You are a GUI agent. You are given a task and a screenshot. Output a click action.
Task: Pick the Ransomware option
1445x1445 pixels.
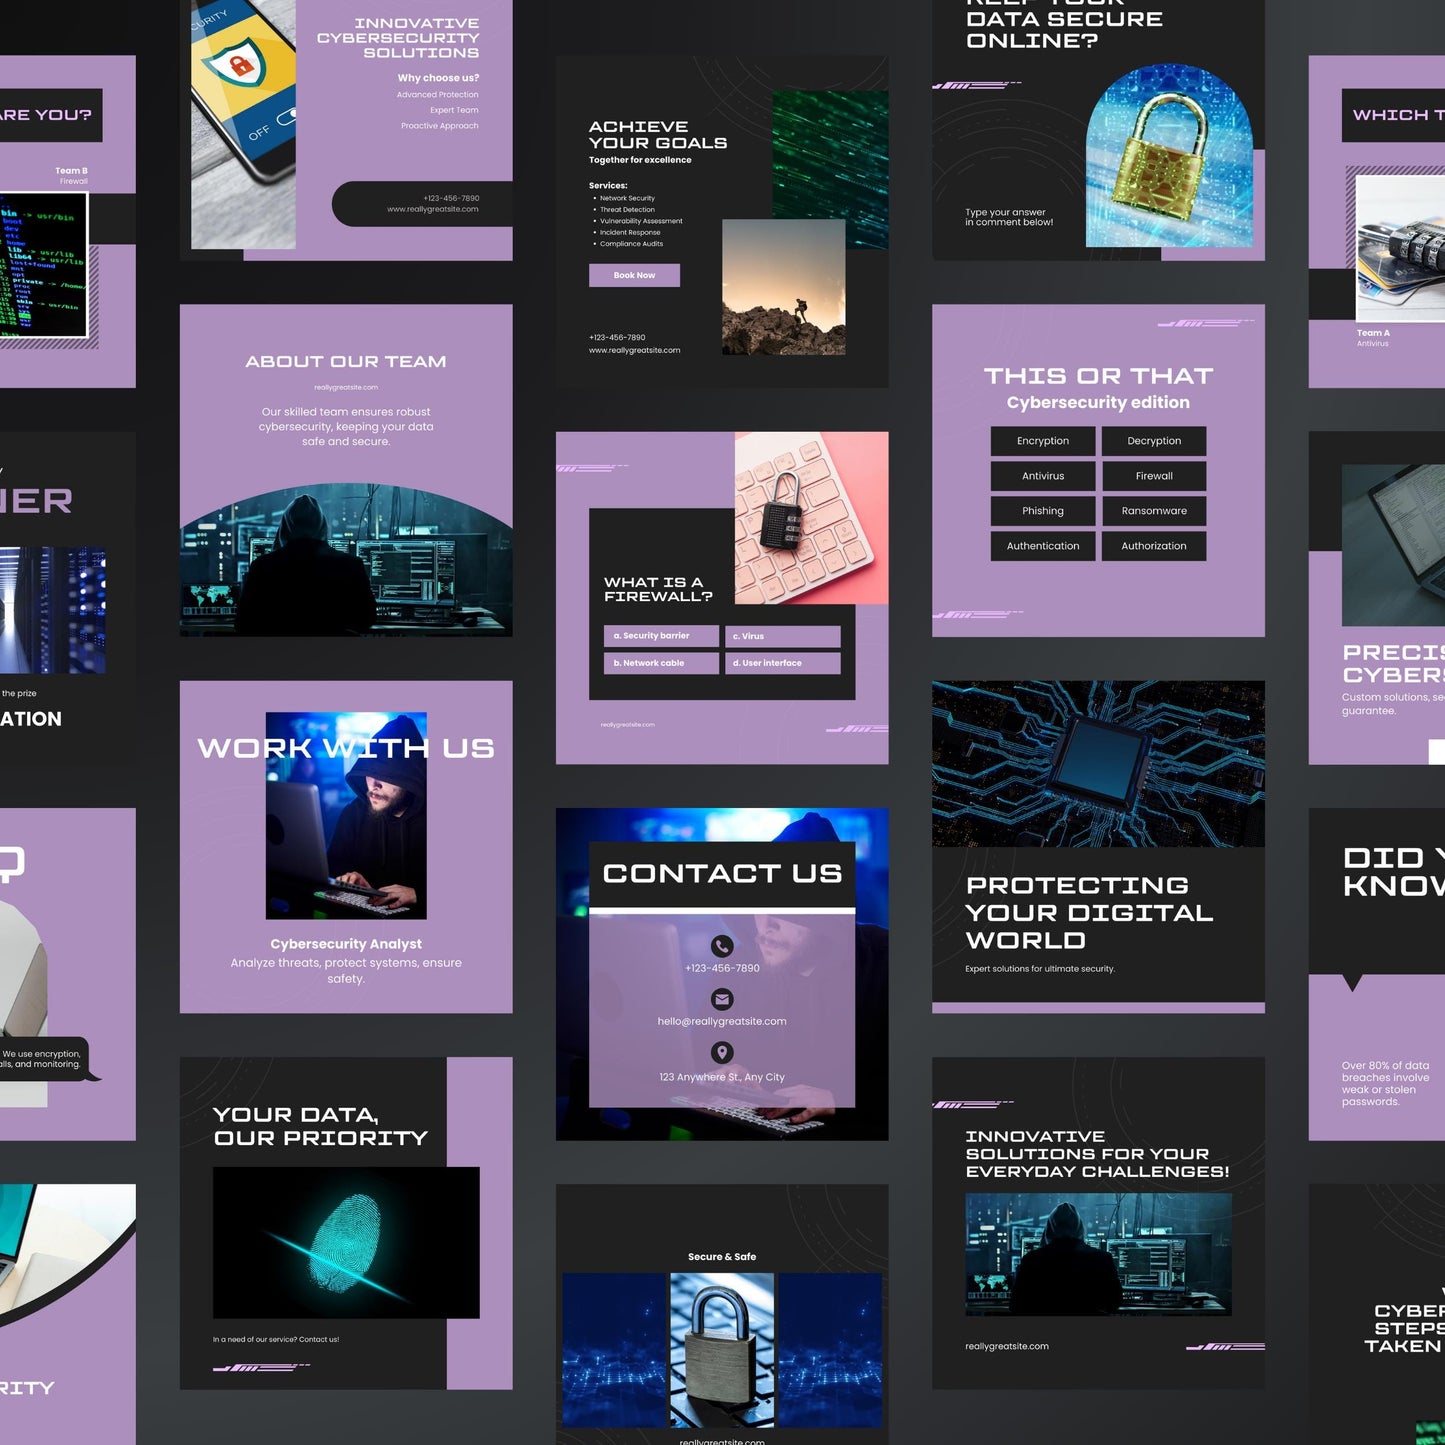(1153, 511)
